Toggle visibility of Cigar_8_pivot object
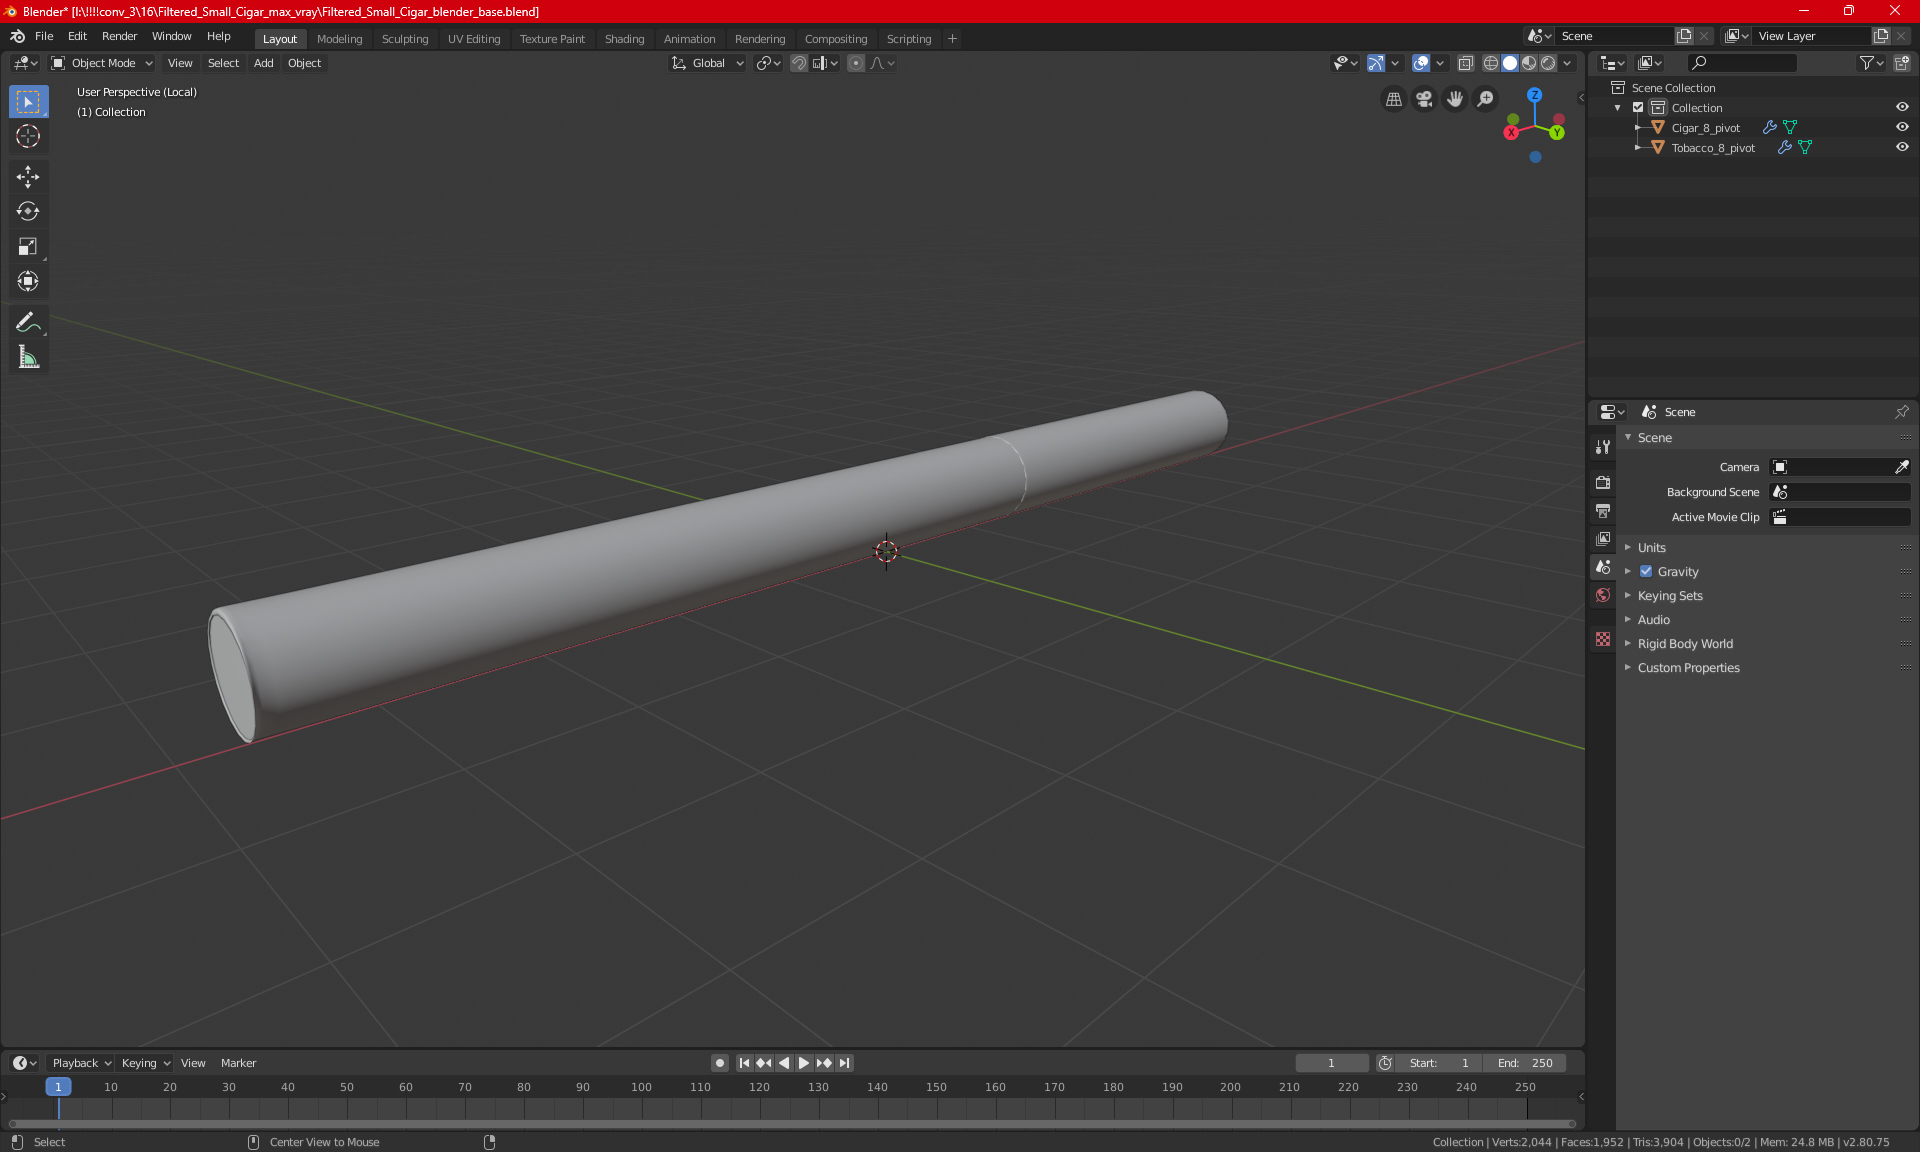Image resolution: width=1920 pixels, height=1152 pixels. click(1905, 126)
